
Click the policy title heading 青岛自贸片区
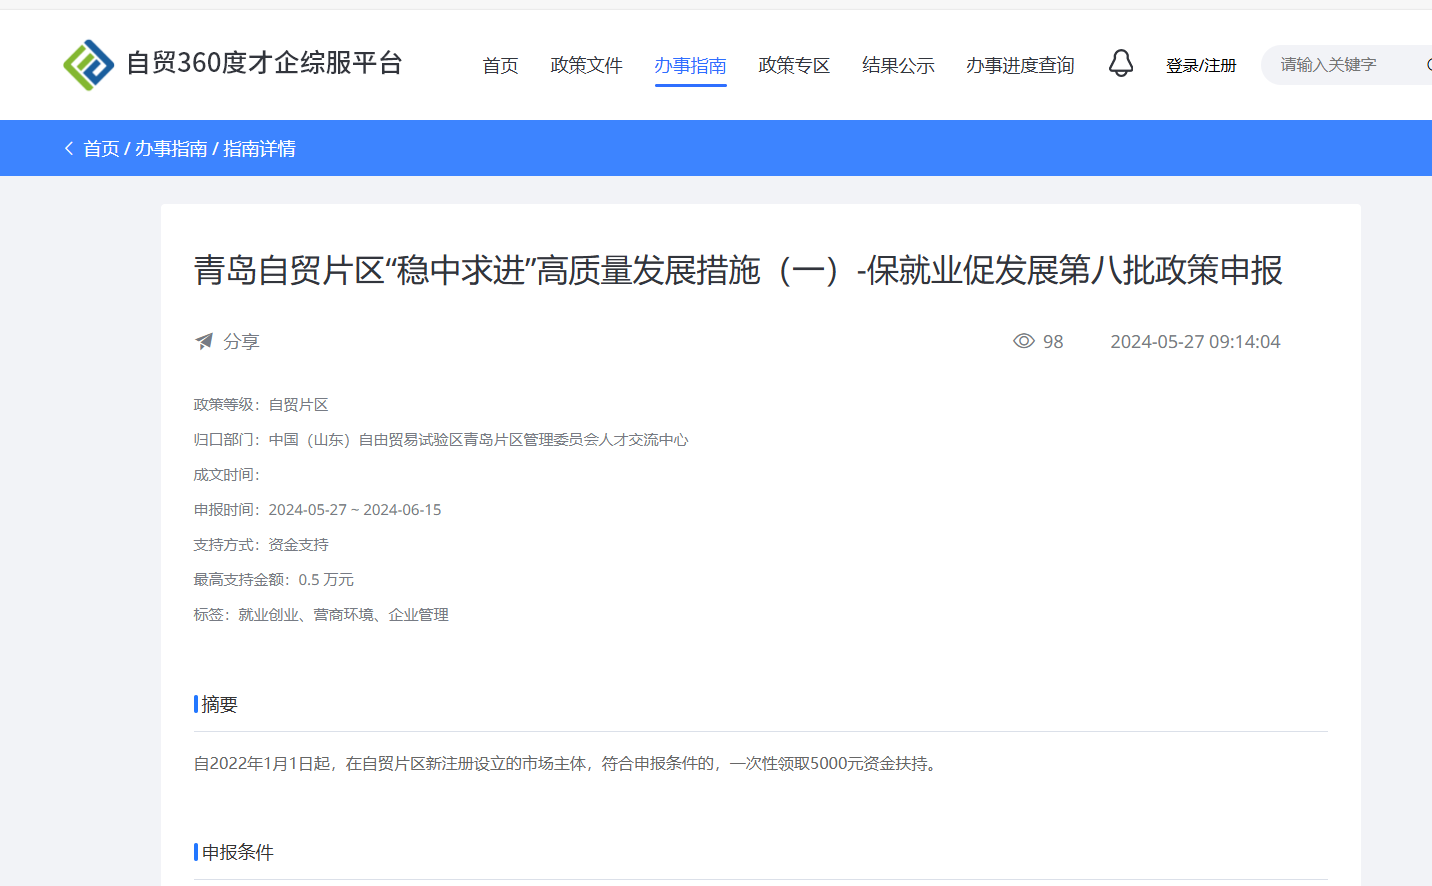pos(737,270)
